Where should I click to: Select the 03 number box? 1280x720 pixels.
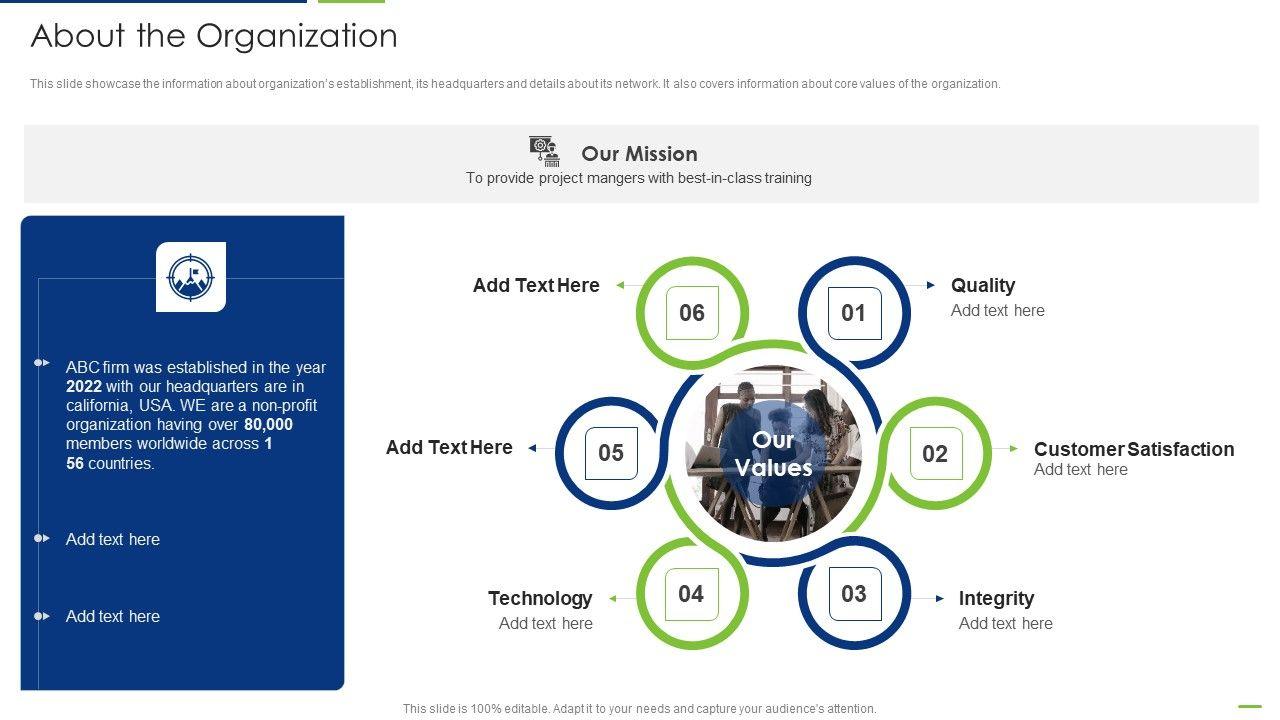coord(854,594)
